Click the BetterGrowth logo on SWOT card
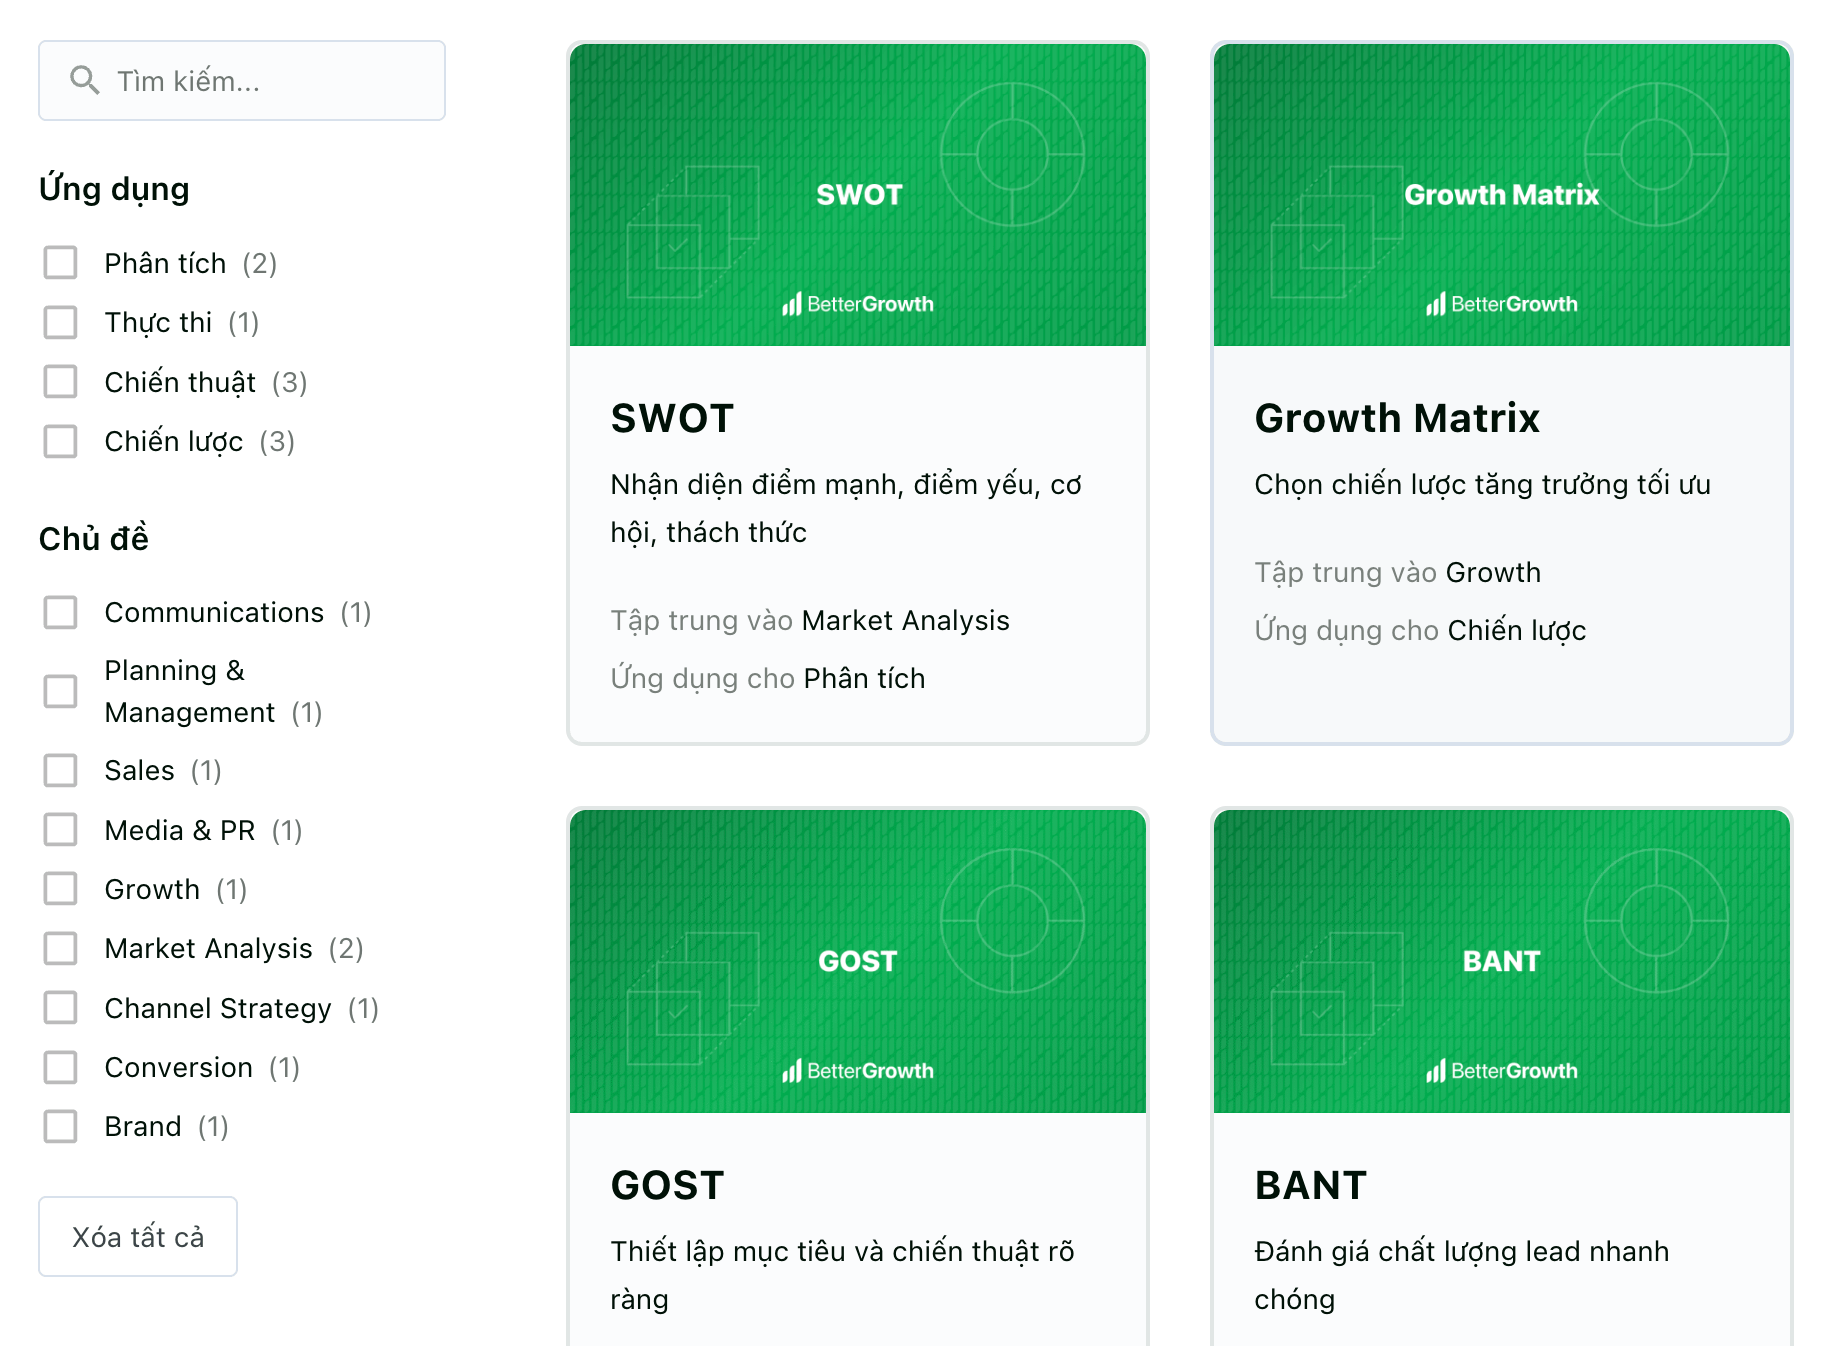This screenshot has height=1346, width=1834. (858, 304)
